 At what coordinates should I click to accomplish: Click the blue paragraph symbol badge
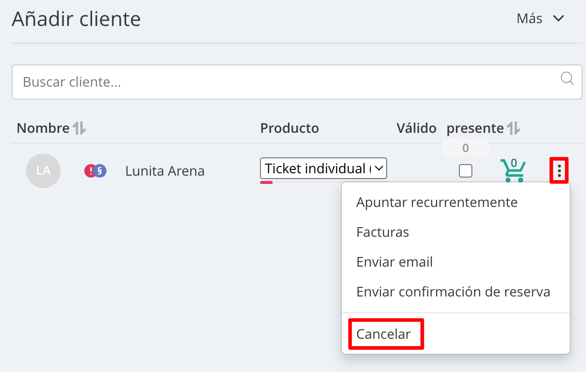point(100,171)
